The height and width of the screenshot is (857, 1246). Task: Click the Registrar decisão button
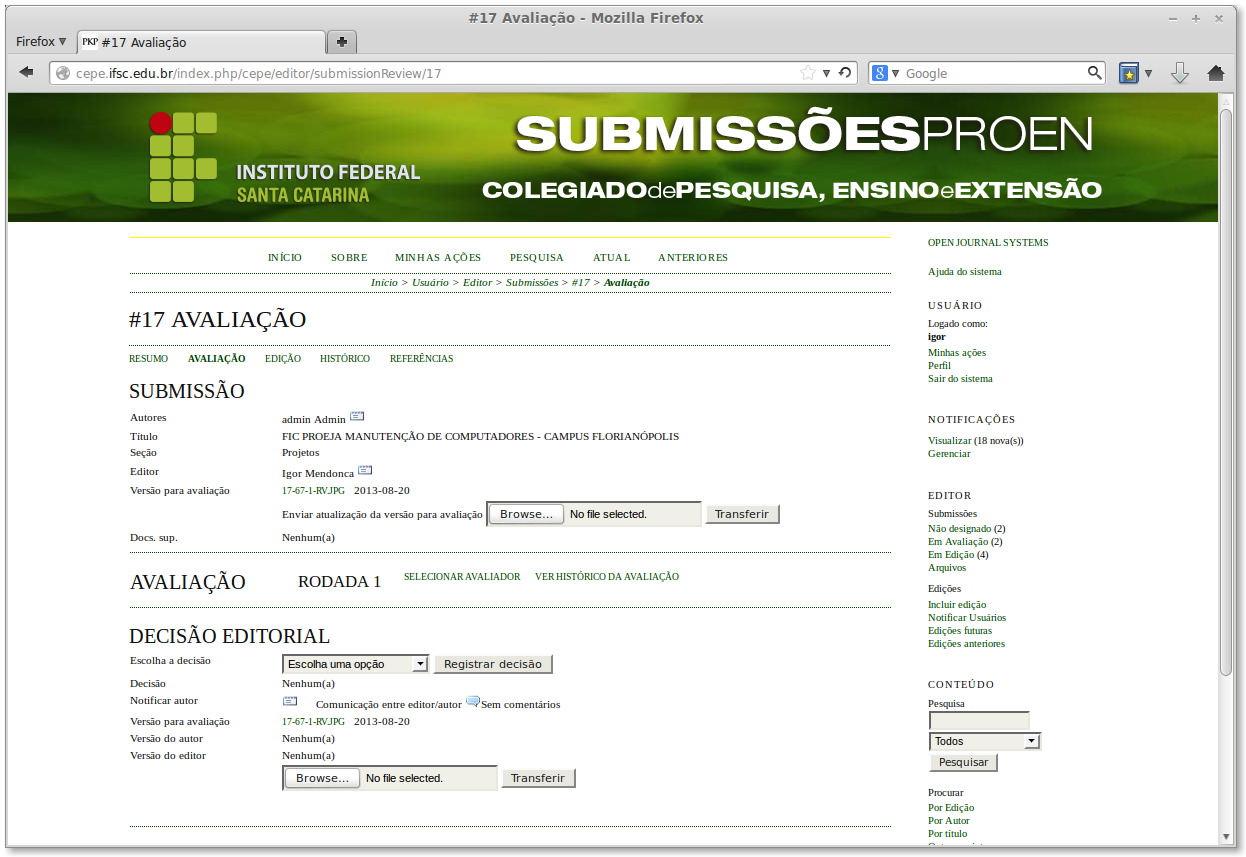click(x=493, y=664)
